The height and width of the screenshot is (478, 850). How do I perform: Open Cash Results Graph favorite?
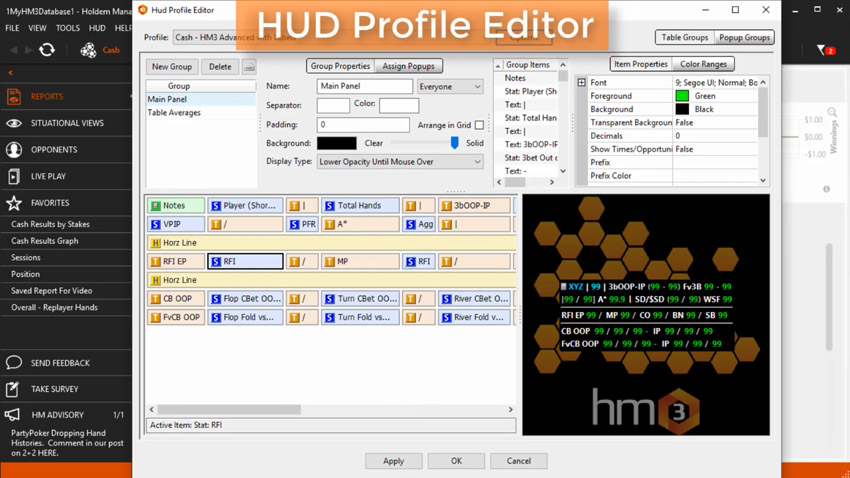pos(44,241)
